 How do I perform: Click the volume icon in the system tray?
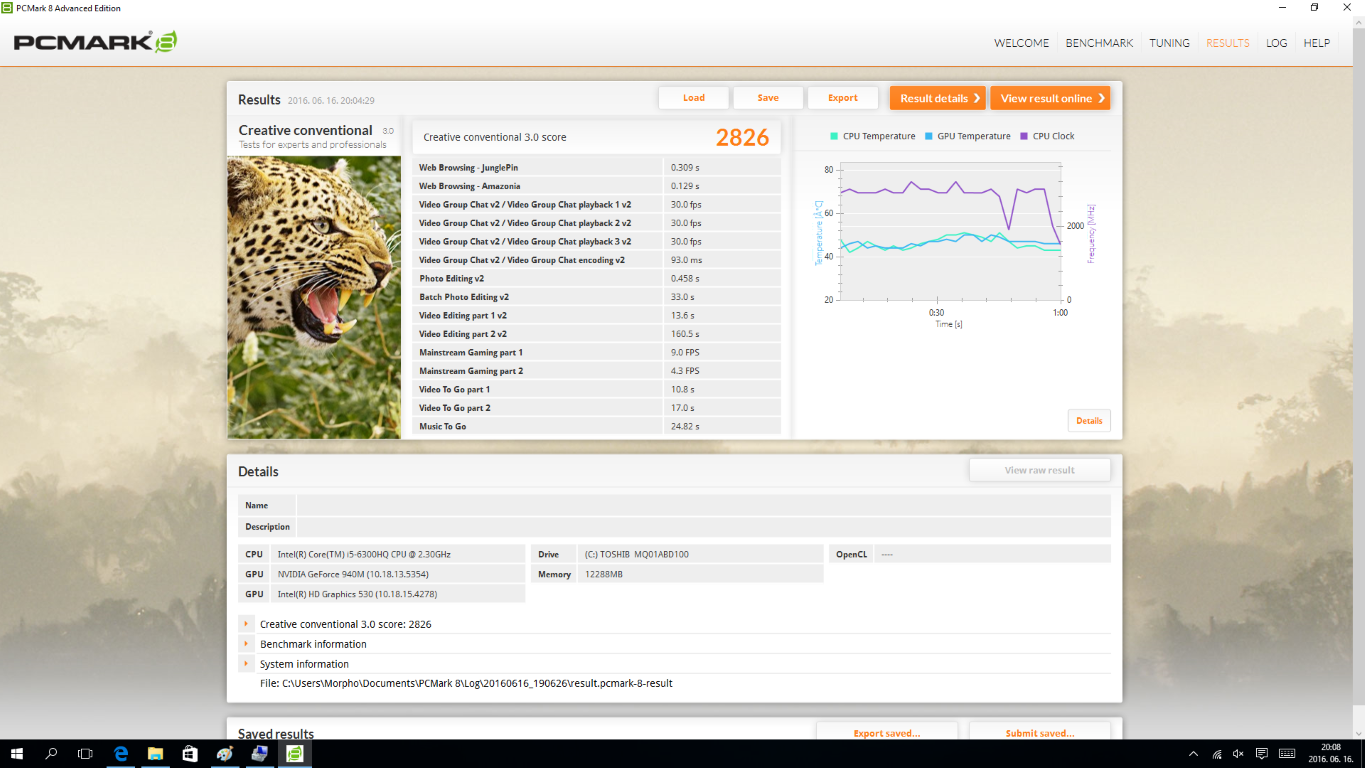1239,753
